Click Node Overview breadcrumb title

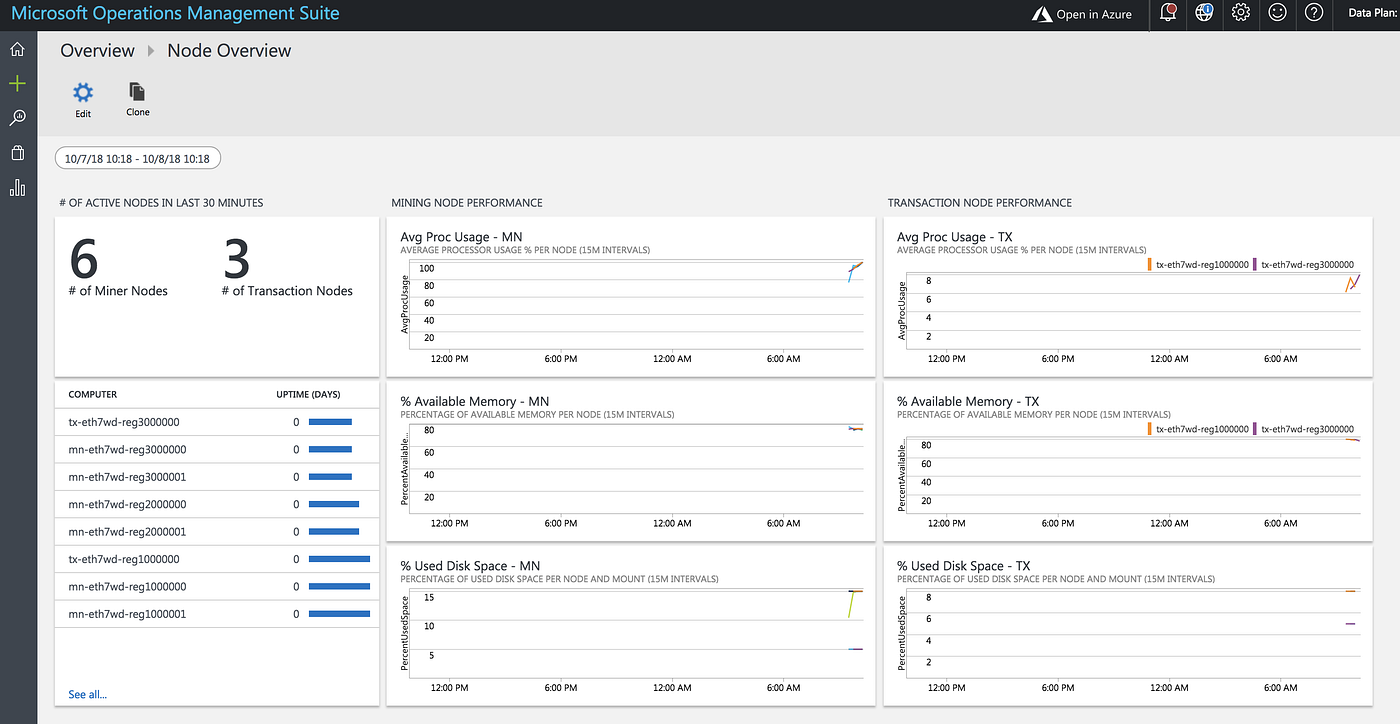click(x=229, y=51)
